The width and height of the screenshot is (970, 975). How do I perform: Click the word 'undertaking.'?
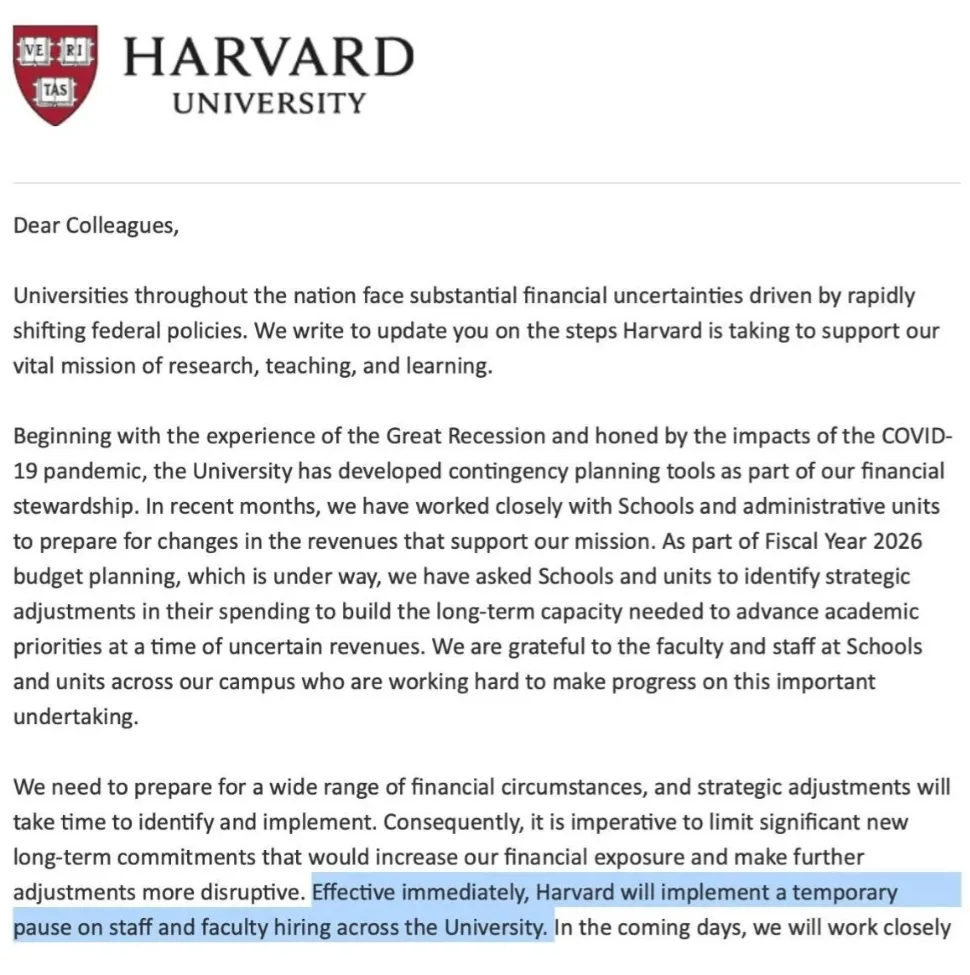[x=75, y=717]
